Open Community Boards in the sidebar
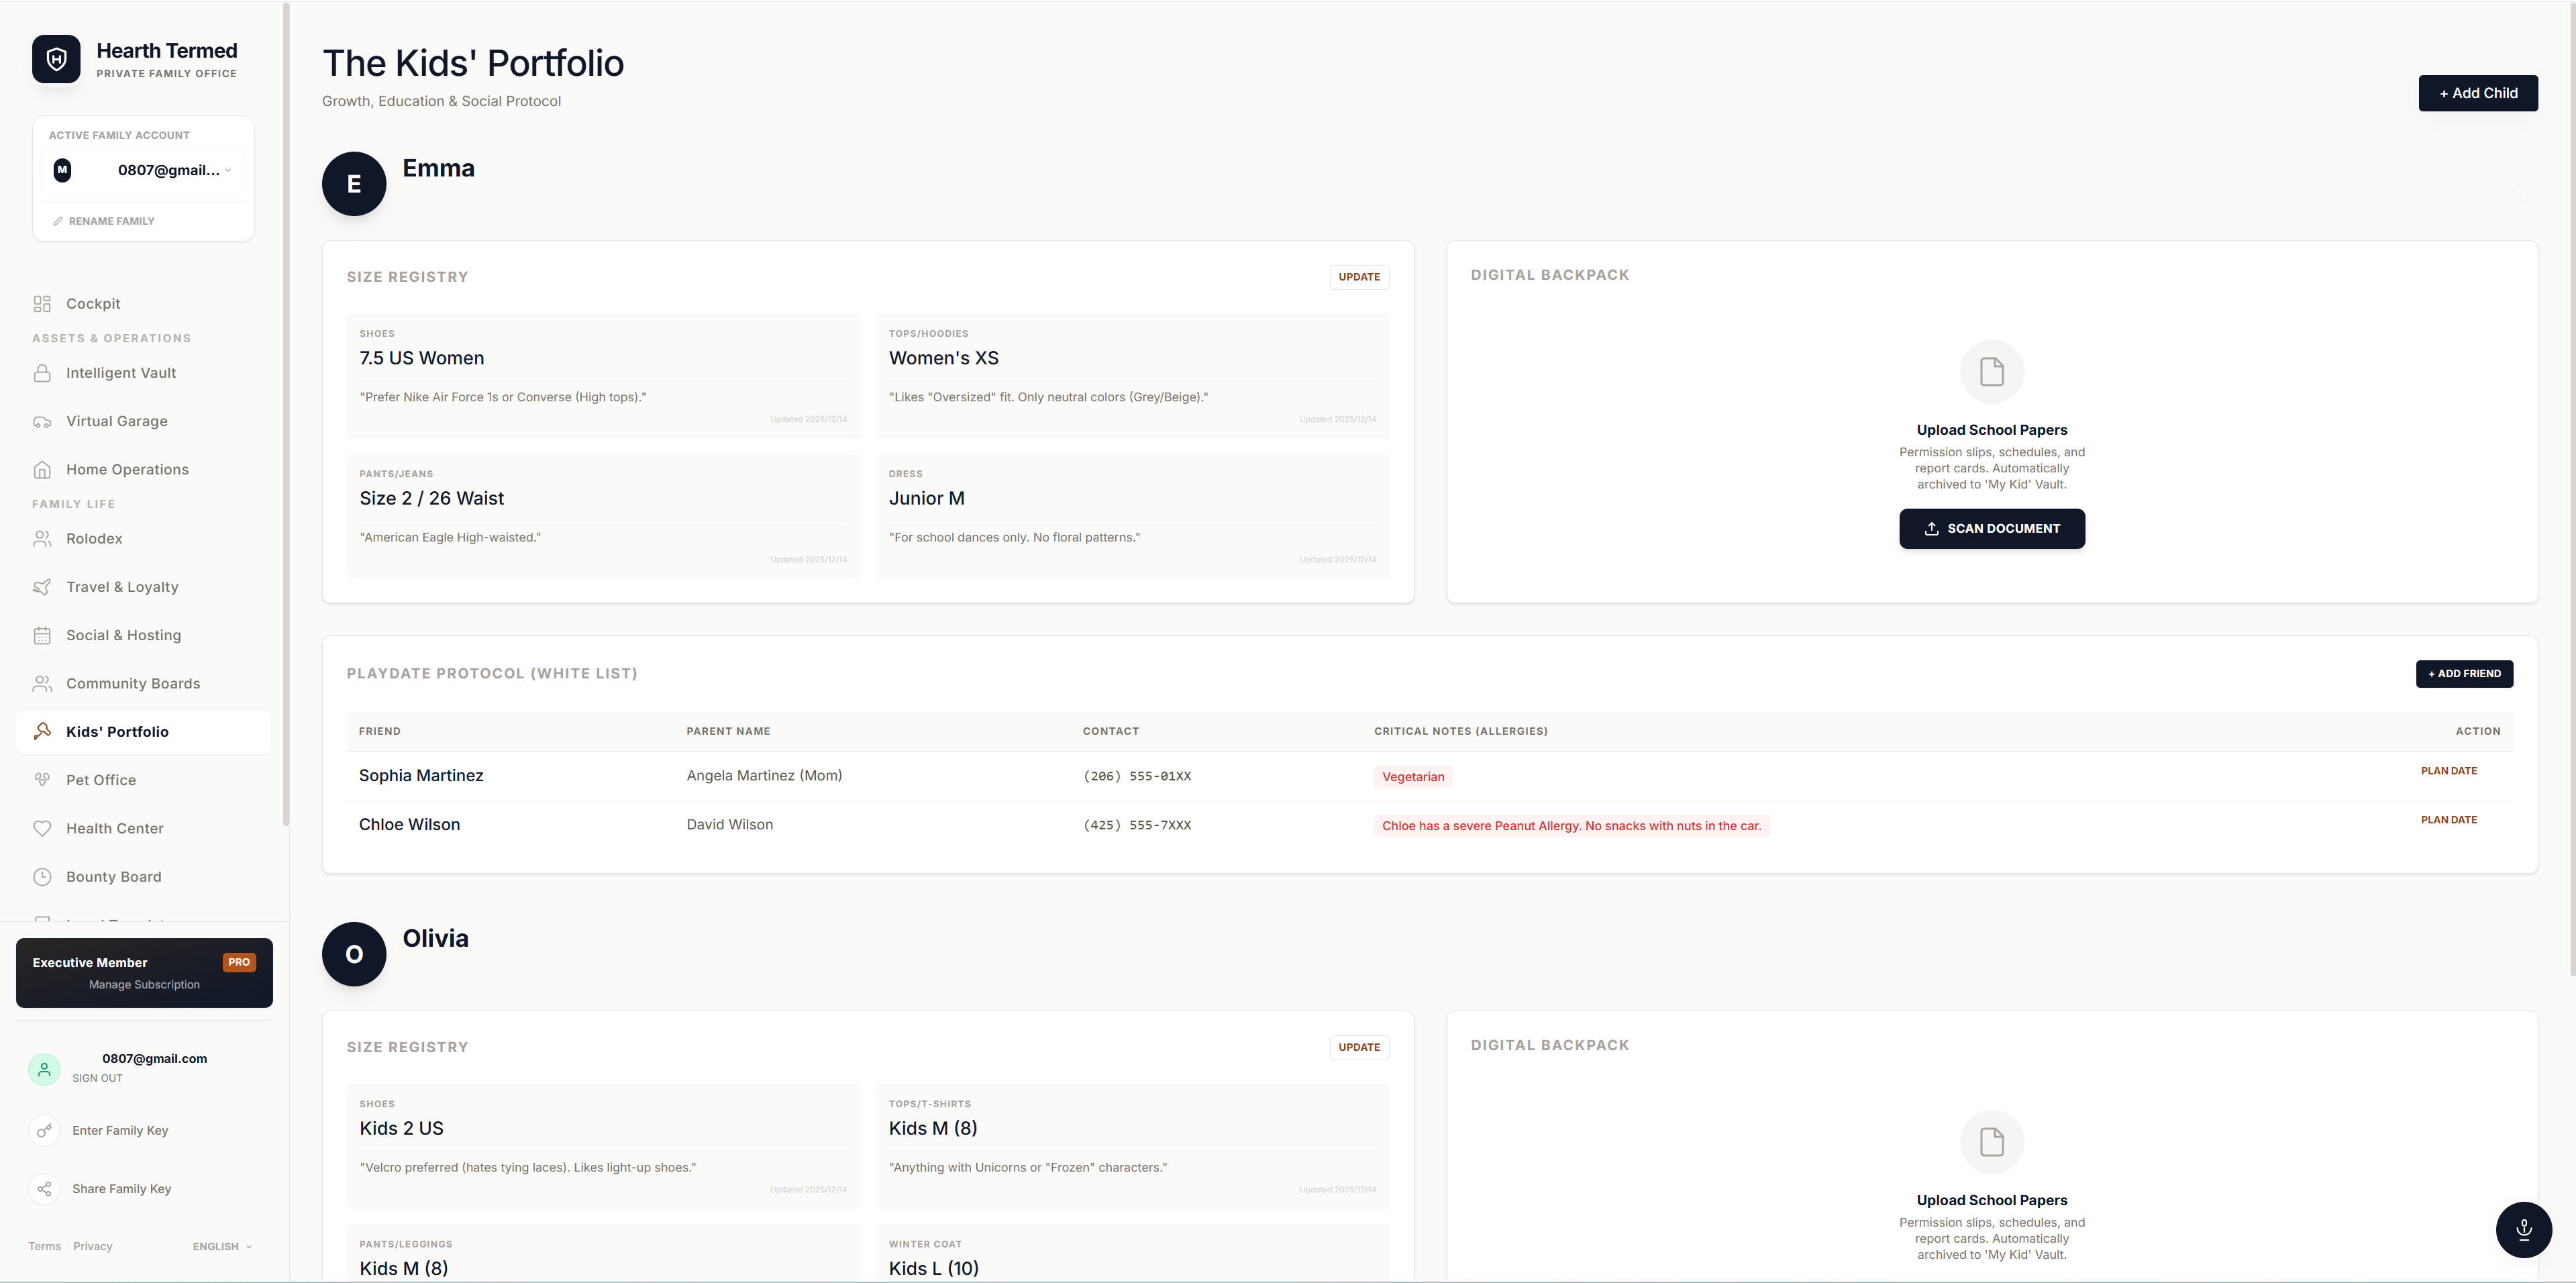2576x1283 pixels. [x=133, y=684]
